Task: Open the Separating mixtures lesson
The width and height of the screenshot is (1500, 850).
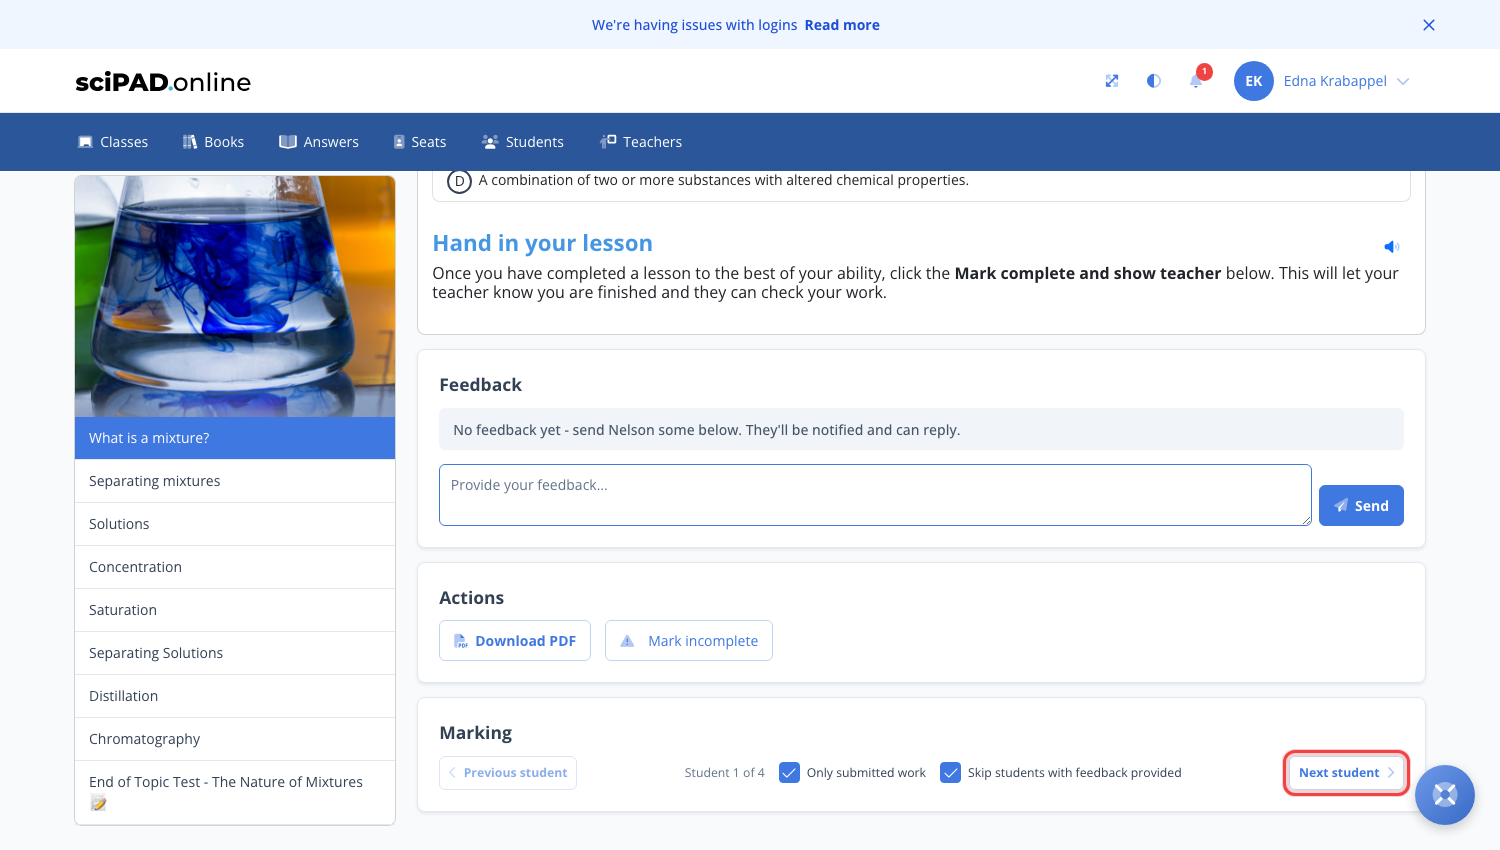Action: click(235, 481)
